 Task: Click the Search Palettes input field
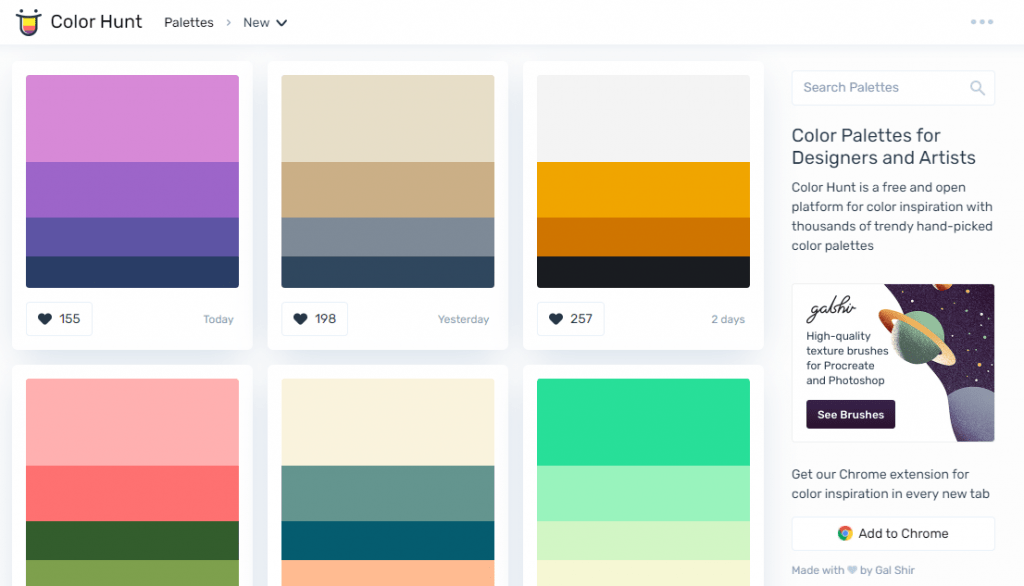(x=880, y=88)
